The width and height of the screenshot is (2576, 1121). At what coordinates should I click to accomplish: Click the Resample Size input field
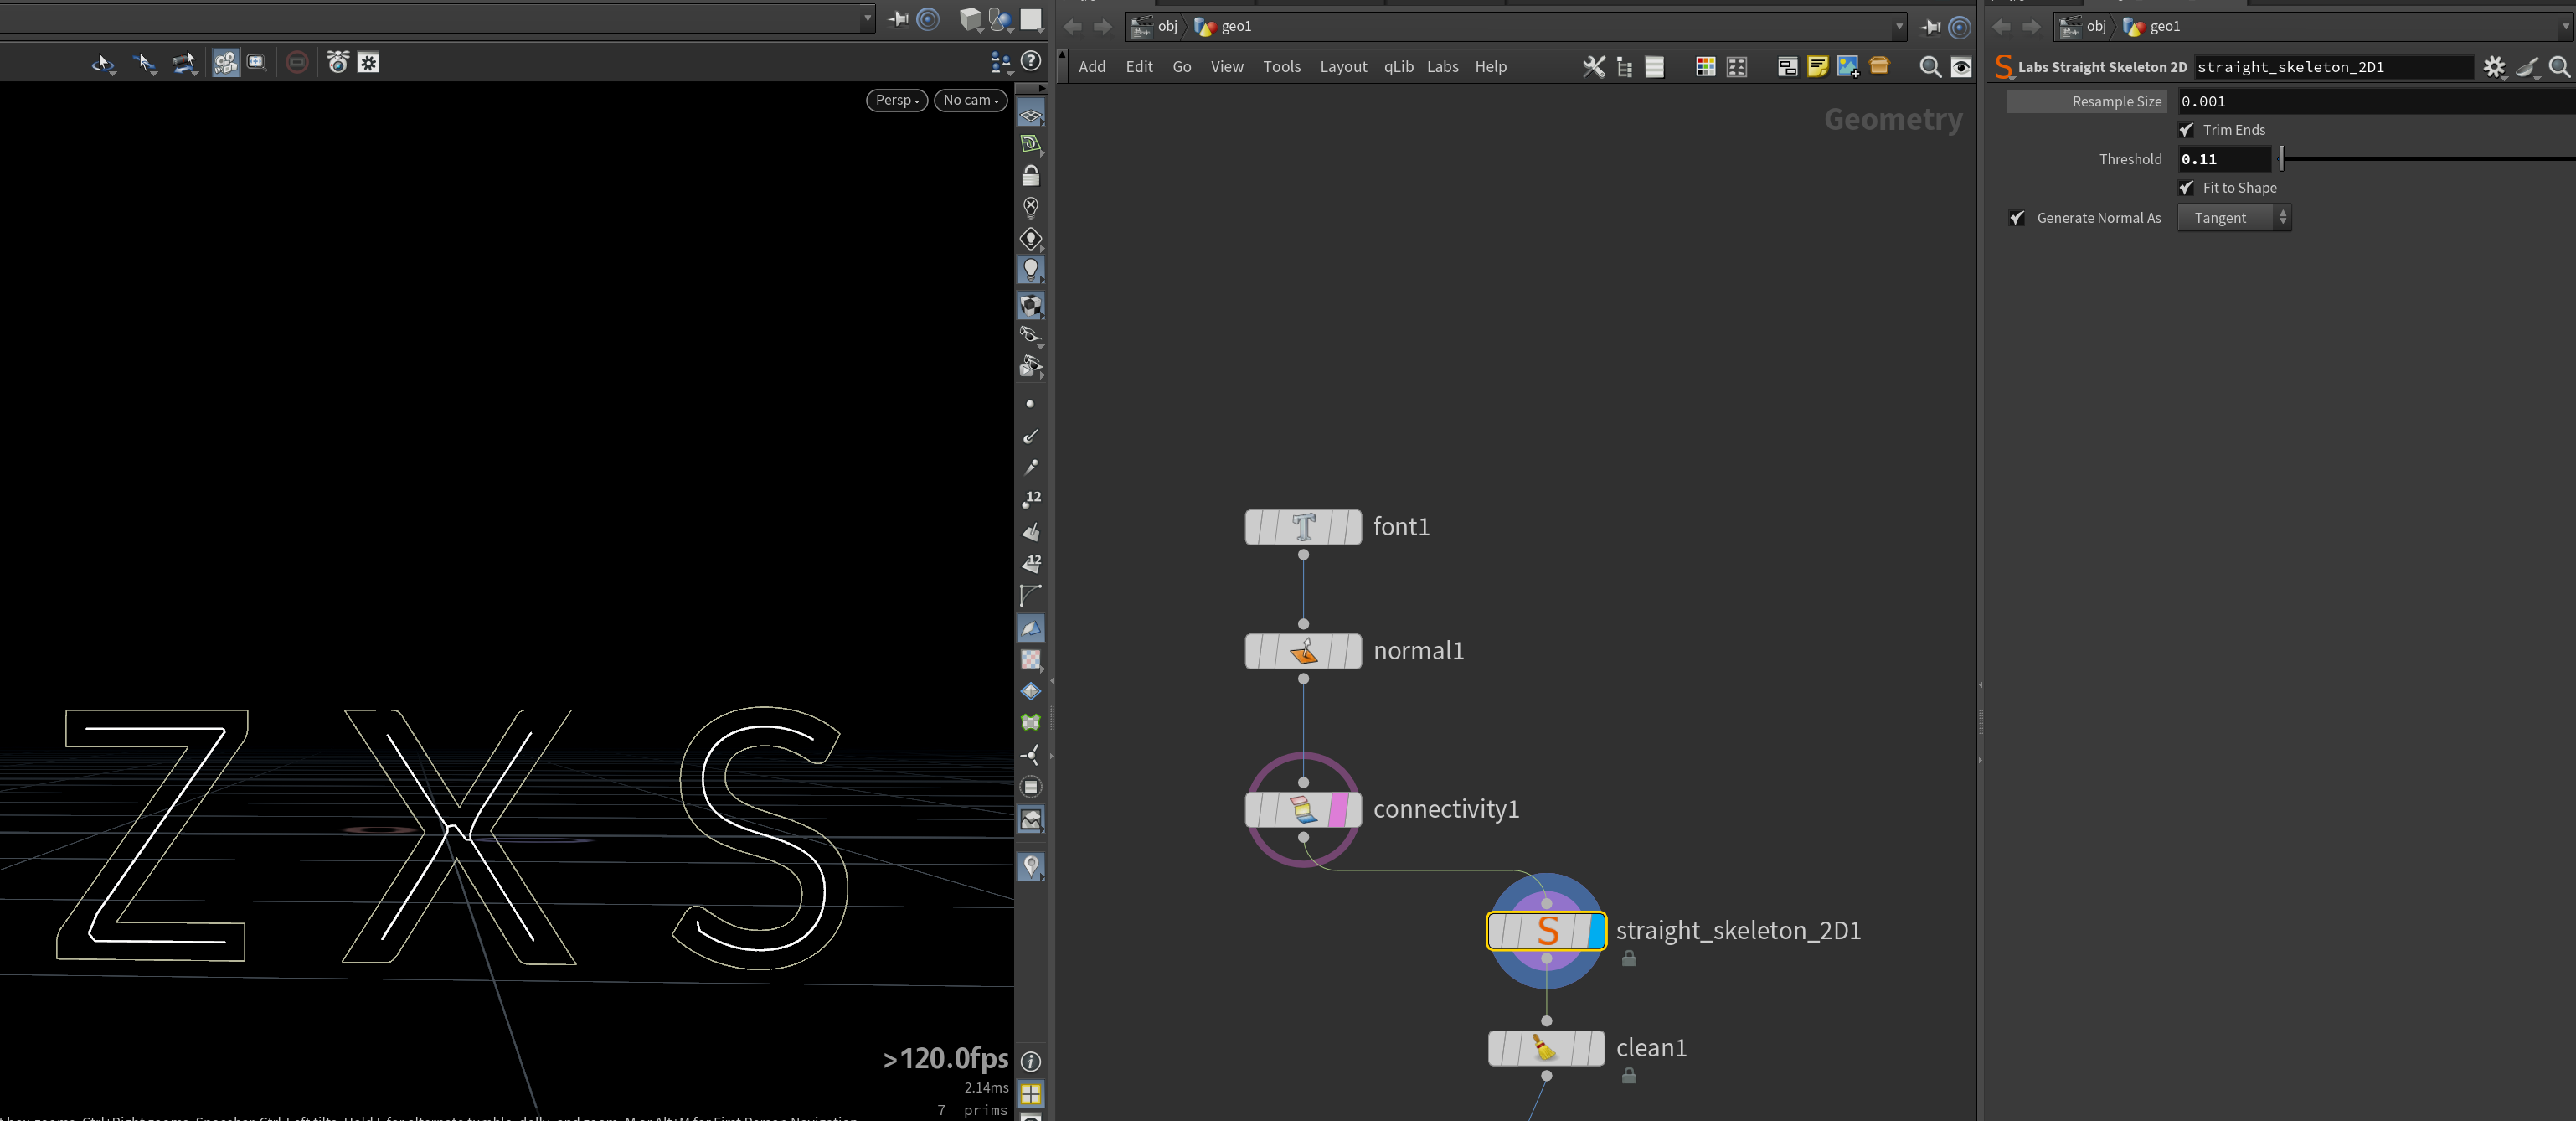pyautogui.click(x=2376, y=102)
